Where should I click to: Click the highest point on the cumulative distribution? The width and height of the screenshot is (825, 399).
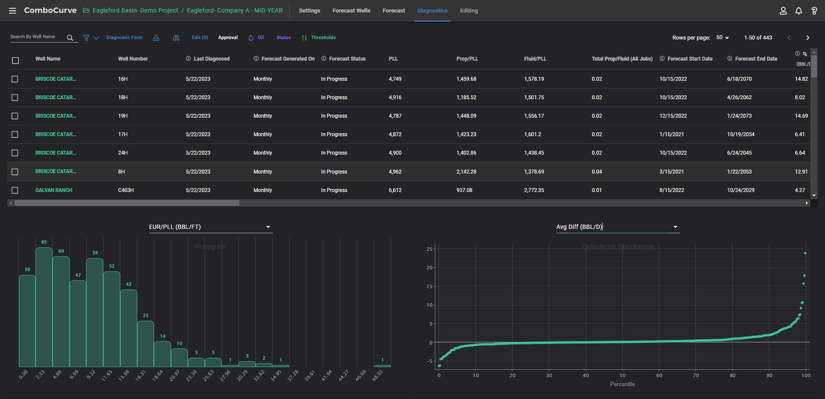(x=805, y=253)
